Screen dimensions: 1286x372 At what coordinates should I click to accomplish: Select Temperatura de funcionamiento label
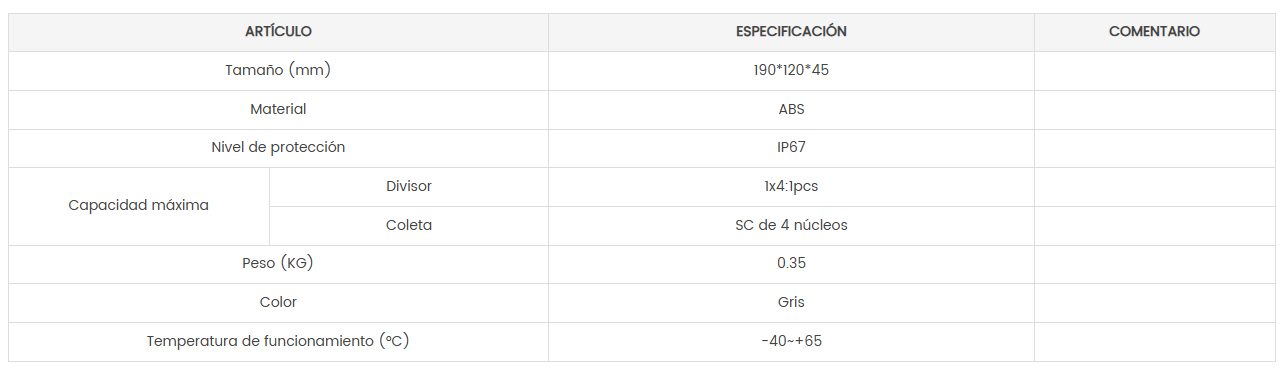[278, 342]
